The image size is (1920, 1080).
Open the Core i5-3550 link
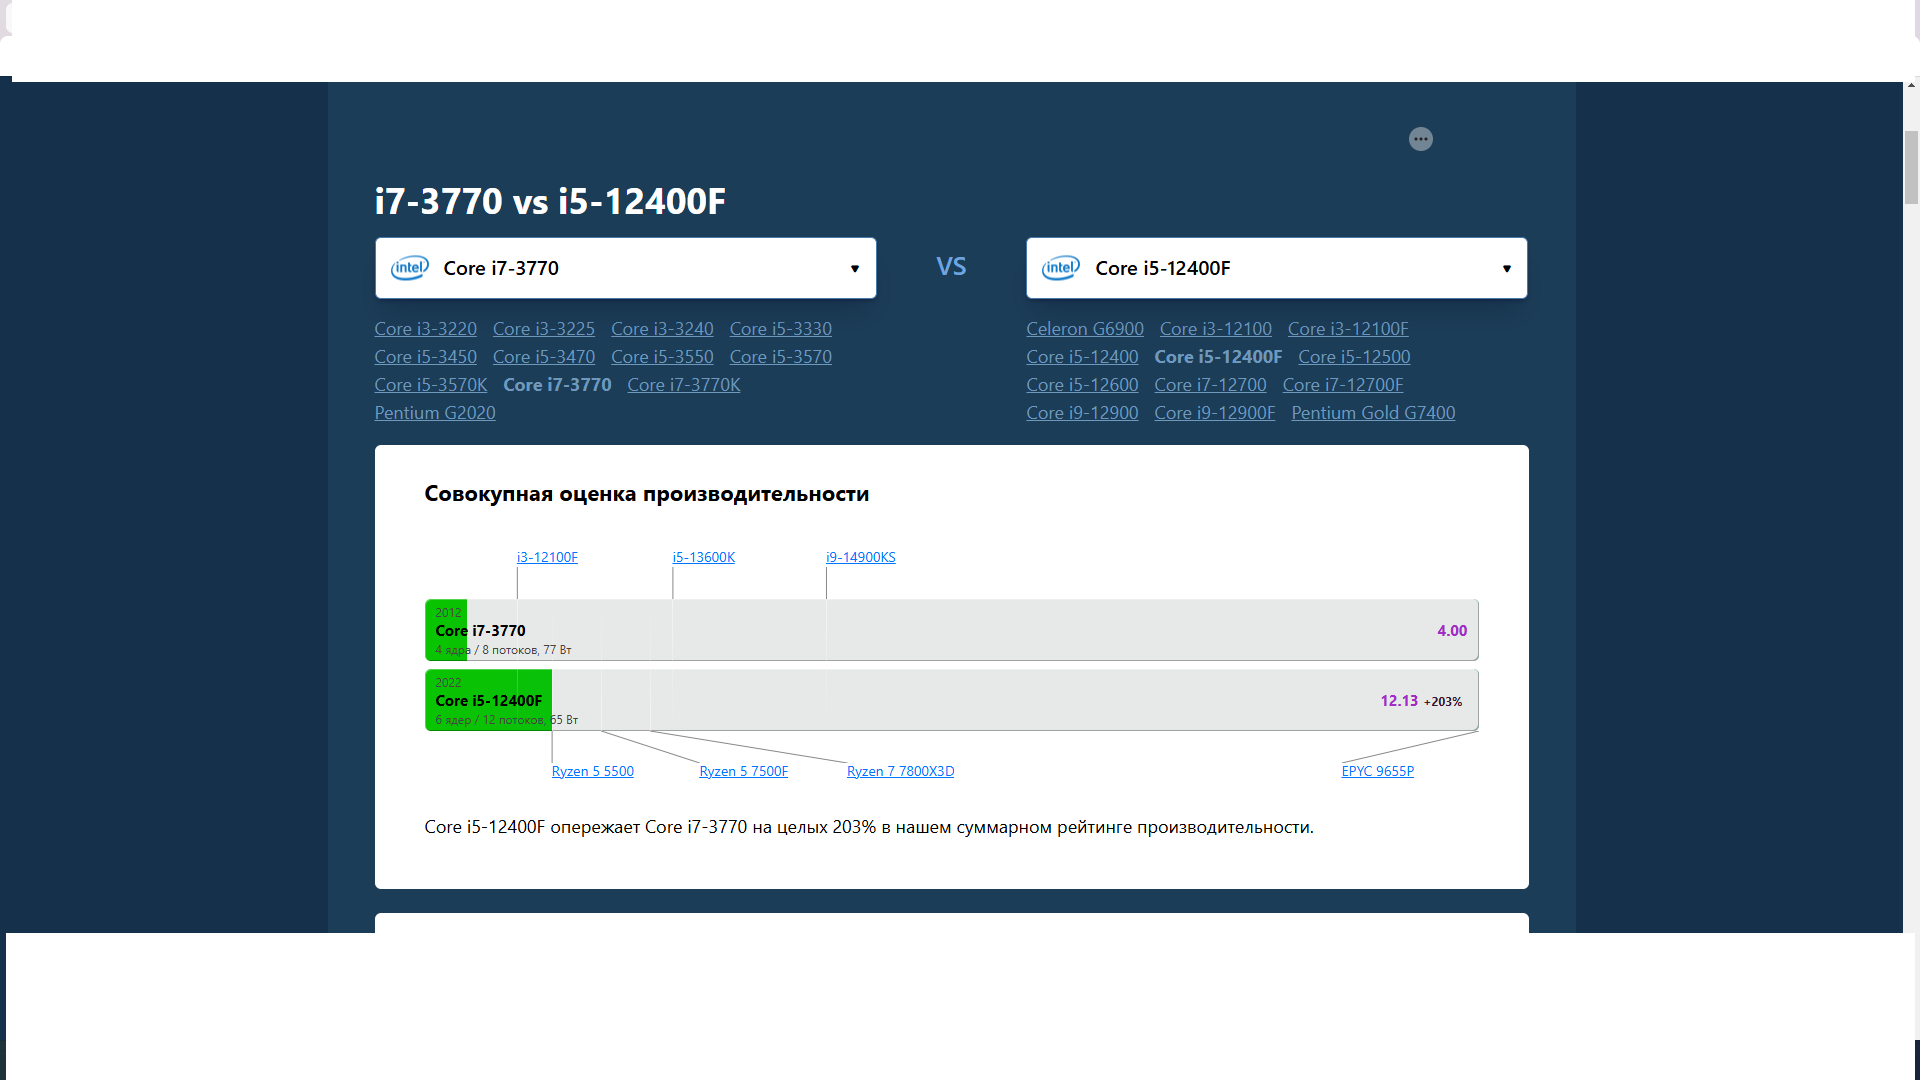tap(662, 357)
